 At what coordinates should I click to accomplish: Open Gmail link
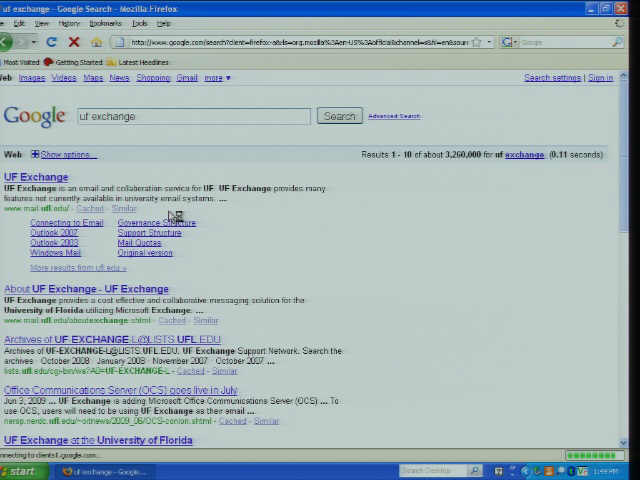coord(187,78)
